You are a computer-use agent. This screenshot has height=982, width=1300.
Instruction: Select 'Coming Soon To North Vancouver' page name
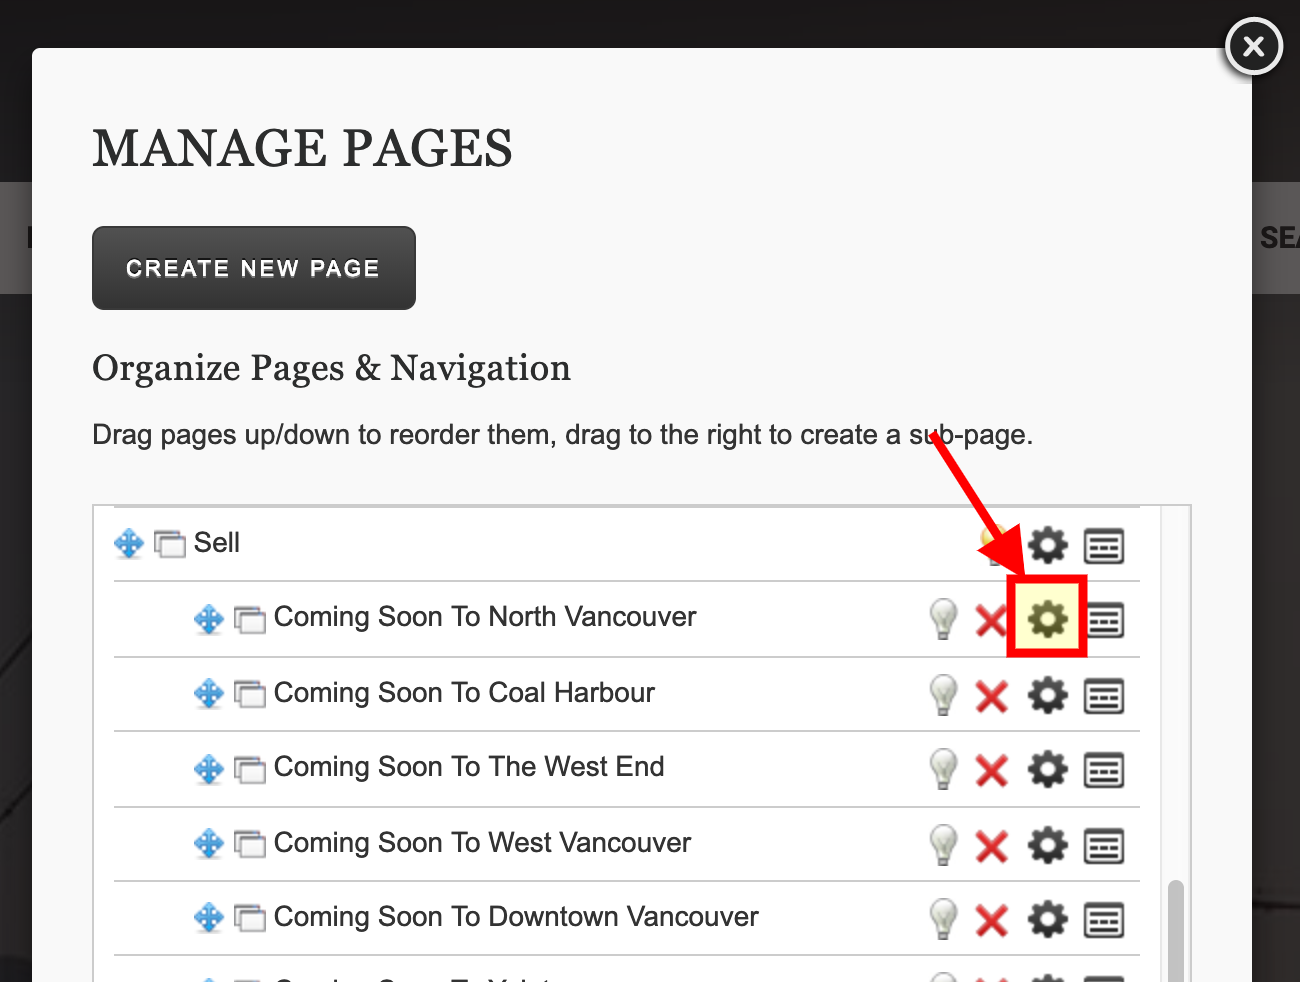coord(485,617)
